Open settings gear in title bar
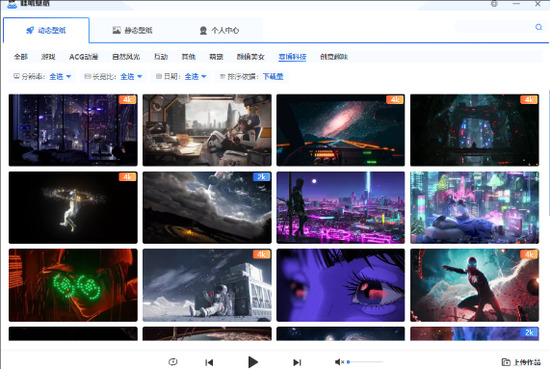Image resolution: width=550 pixels, height=369 pixels. (494, 4)
